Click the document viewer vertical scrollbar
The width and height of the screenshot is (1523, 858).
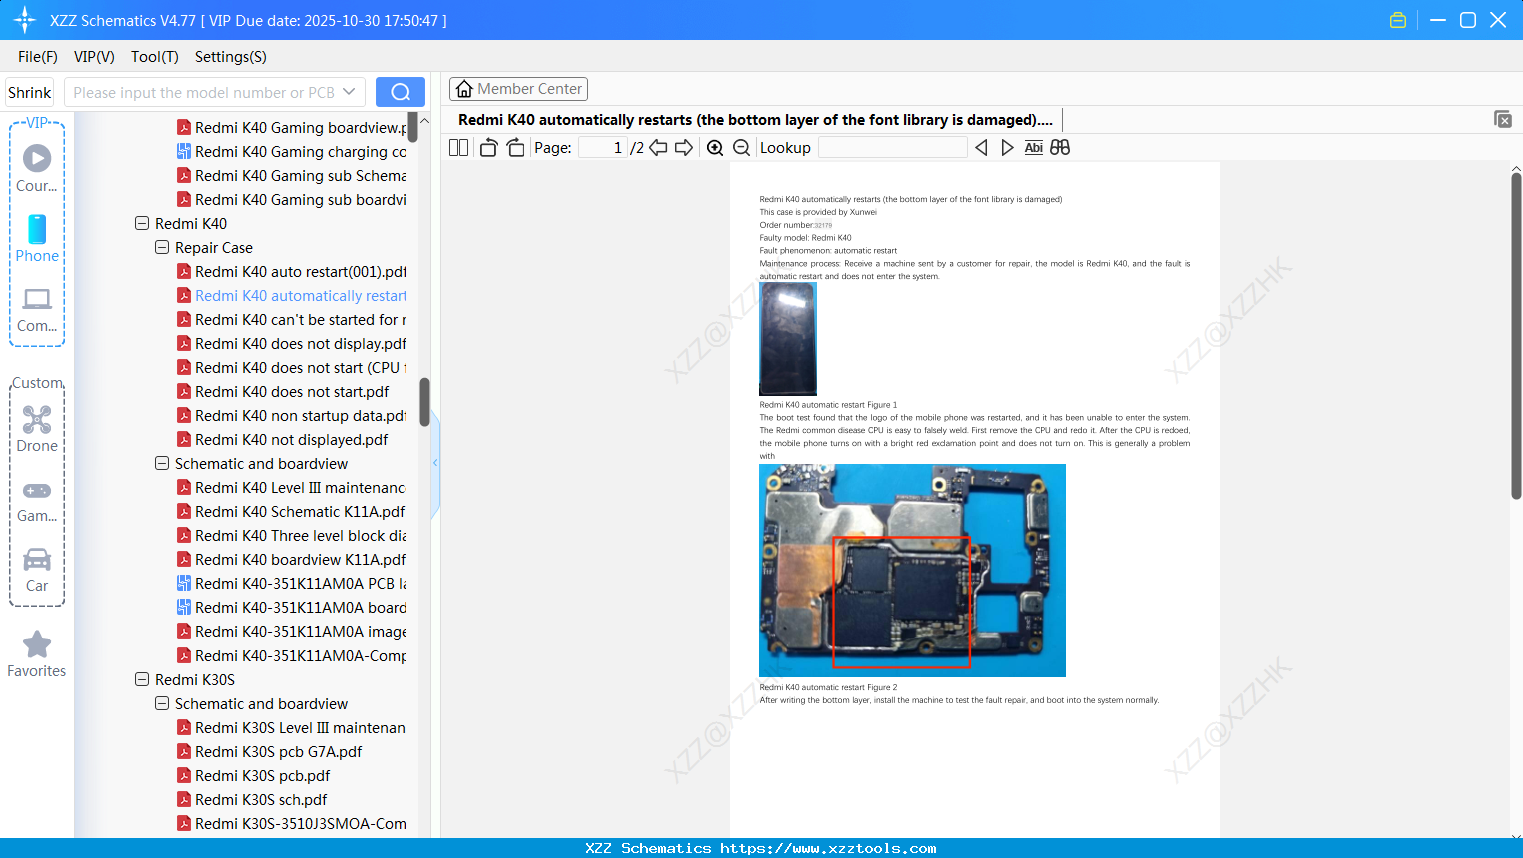pos(1516,335)
